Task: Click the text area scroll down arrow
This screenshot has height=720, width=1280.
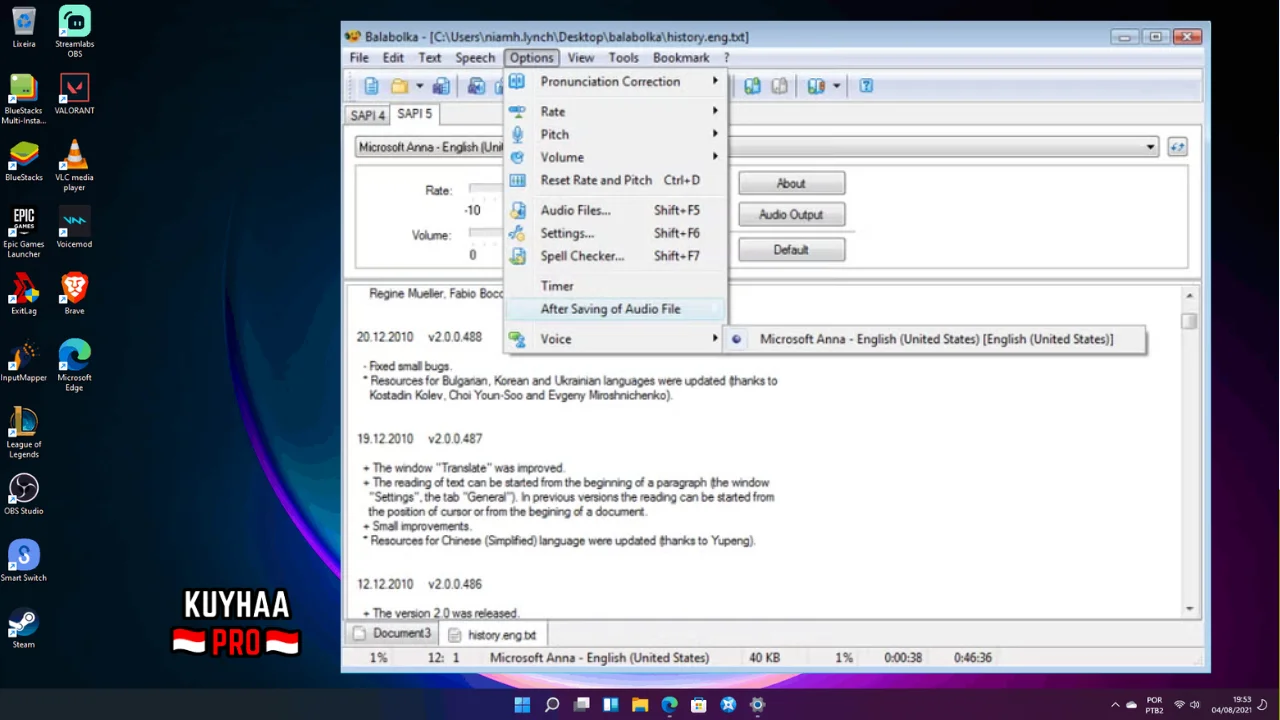Action: point(1189,608)
